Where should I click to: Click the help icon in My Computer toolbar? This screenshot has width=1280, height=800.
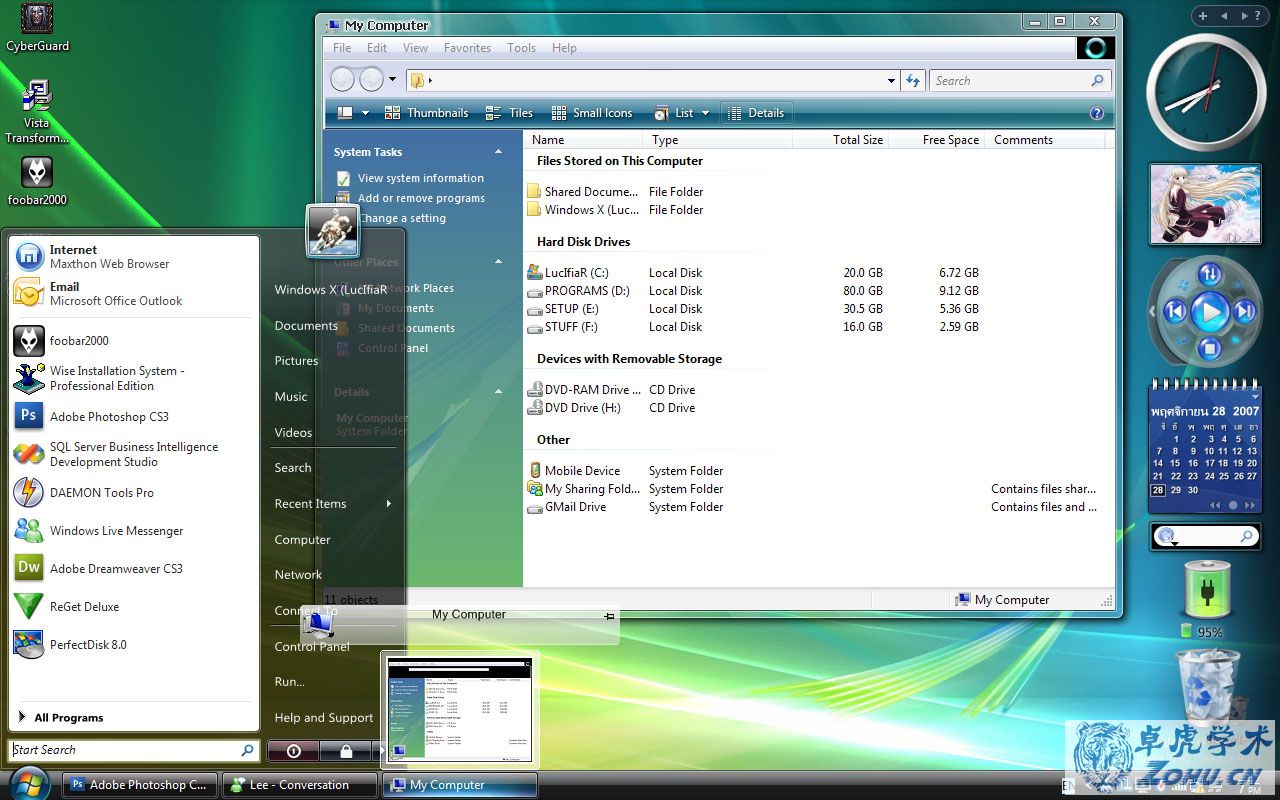(x=1096, y=113)
